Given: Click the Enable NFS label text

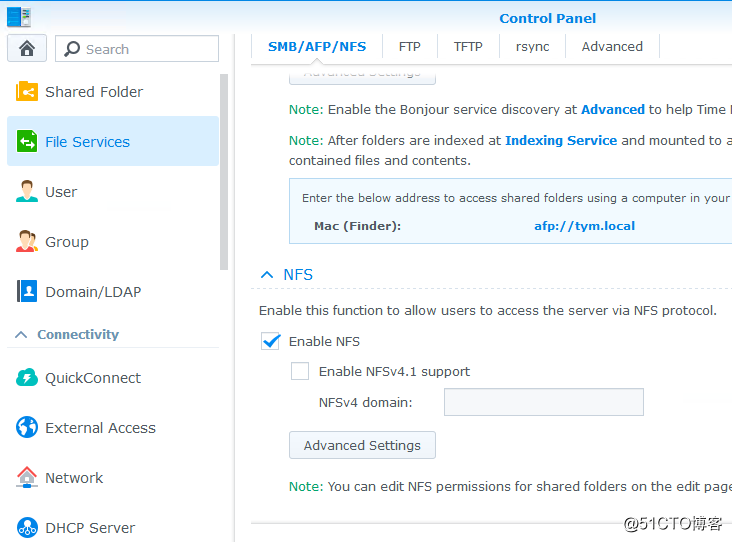Looking at the screenshot, I should click(324, 341).
